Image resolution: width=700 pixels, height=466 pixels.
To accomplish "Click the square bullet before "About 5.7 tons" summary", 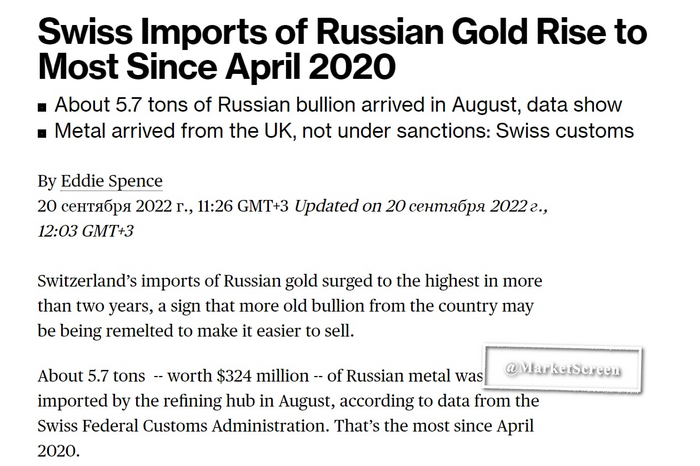I will 43,106.
